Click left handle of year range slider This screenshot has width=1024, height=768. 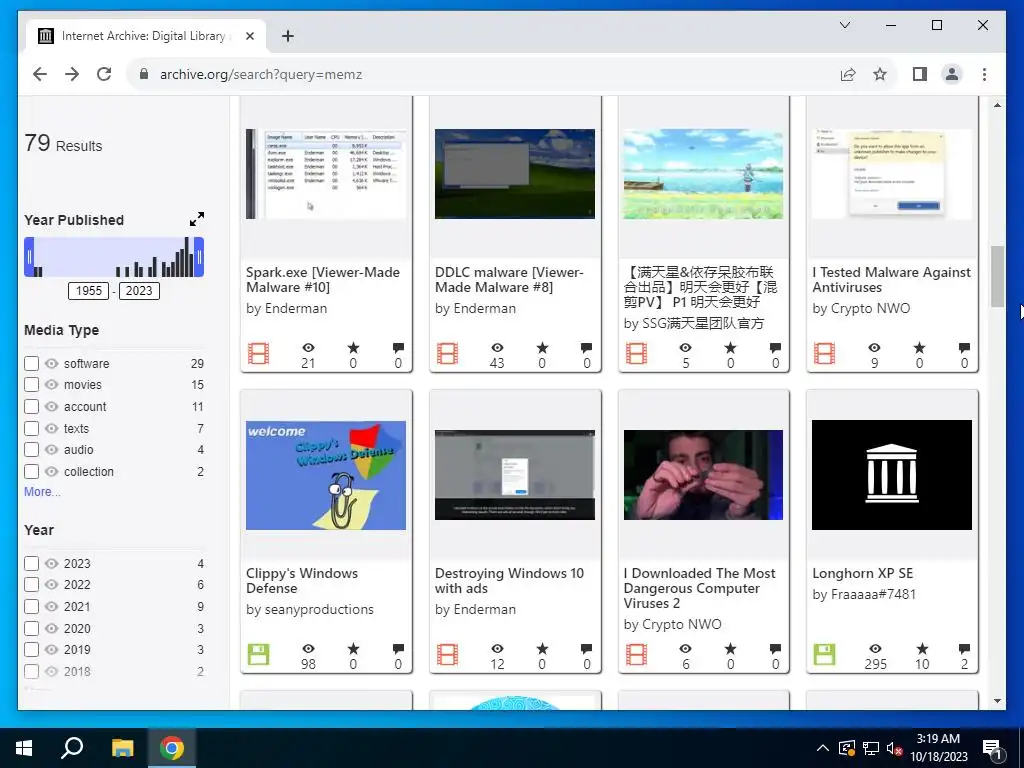[29, 257]
